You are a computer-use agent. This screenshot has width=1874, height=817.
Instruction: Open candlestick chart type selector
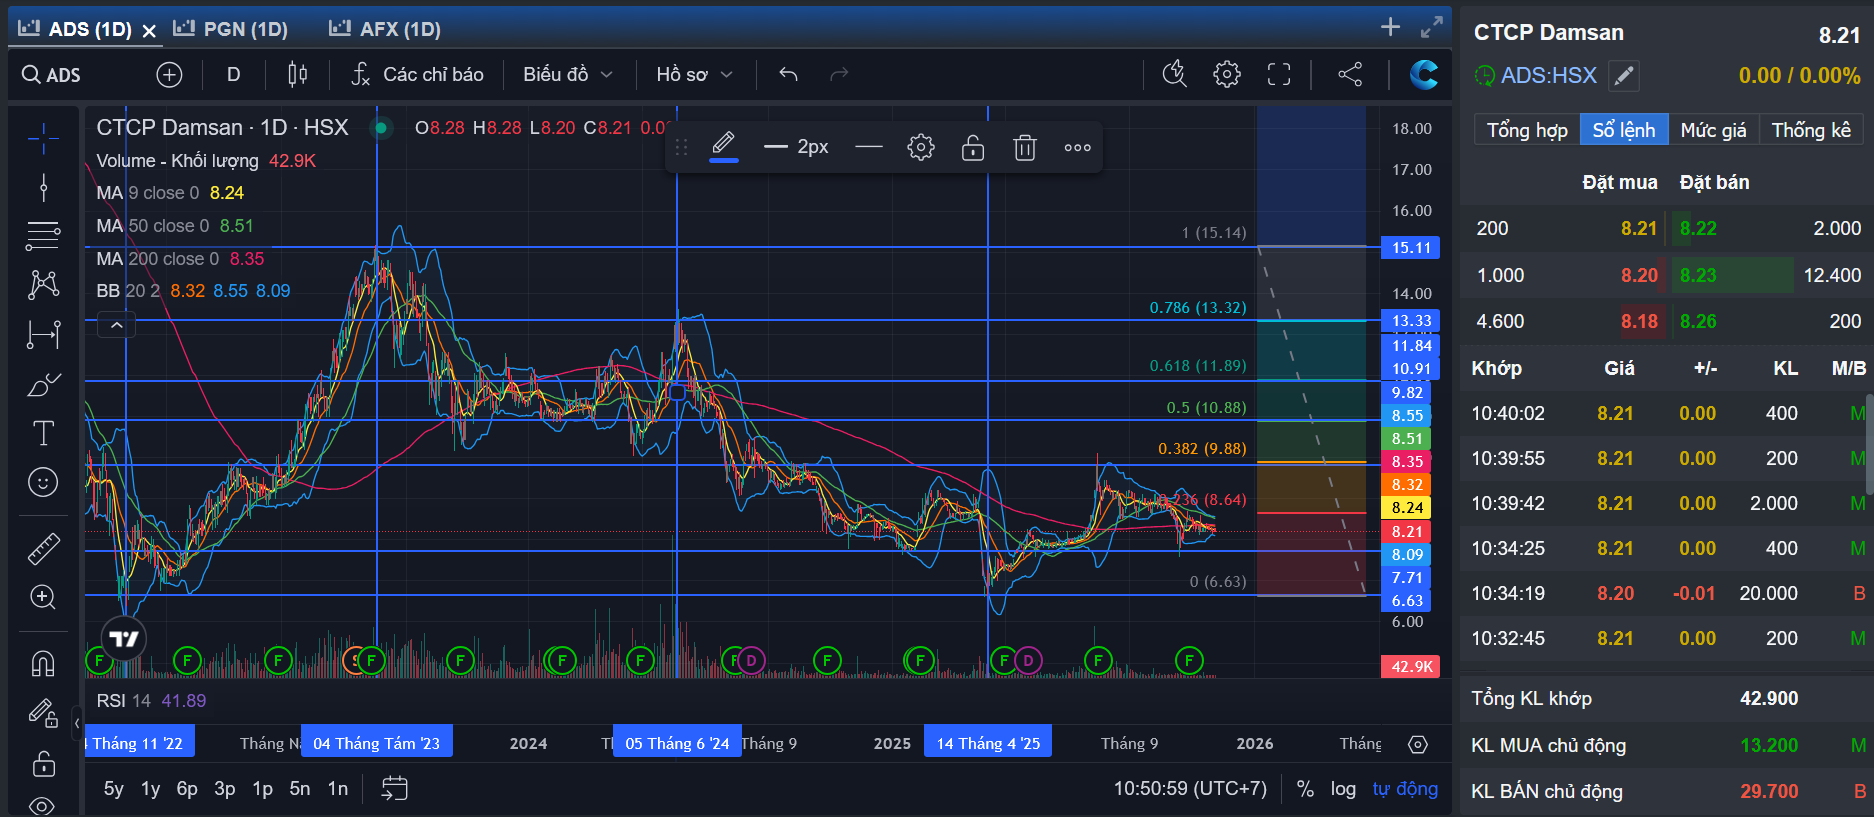coord(297,74)
